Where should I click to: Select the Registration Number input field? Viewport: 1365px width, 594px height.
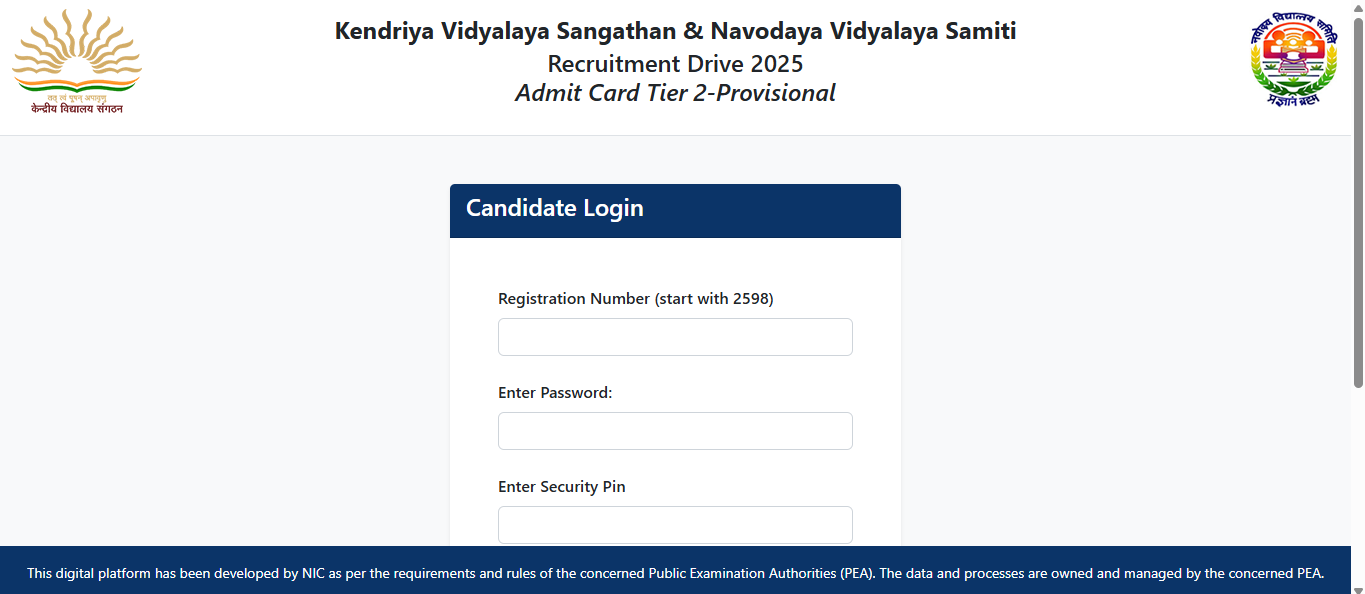(x=675, y=337)
